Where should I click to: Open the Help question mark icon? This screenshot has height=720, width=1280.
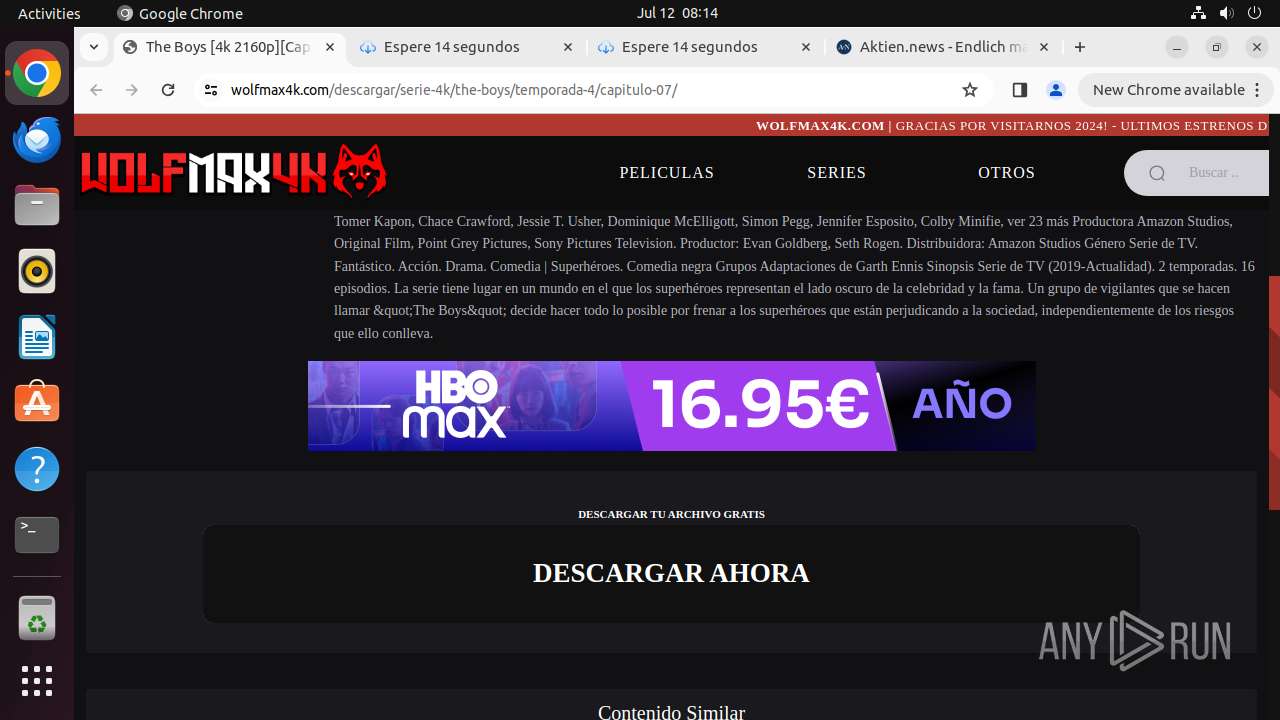[37, 469]
